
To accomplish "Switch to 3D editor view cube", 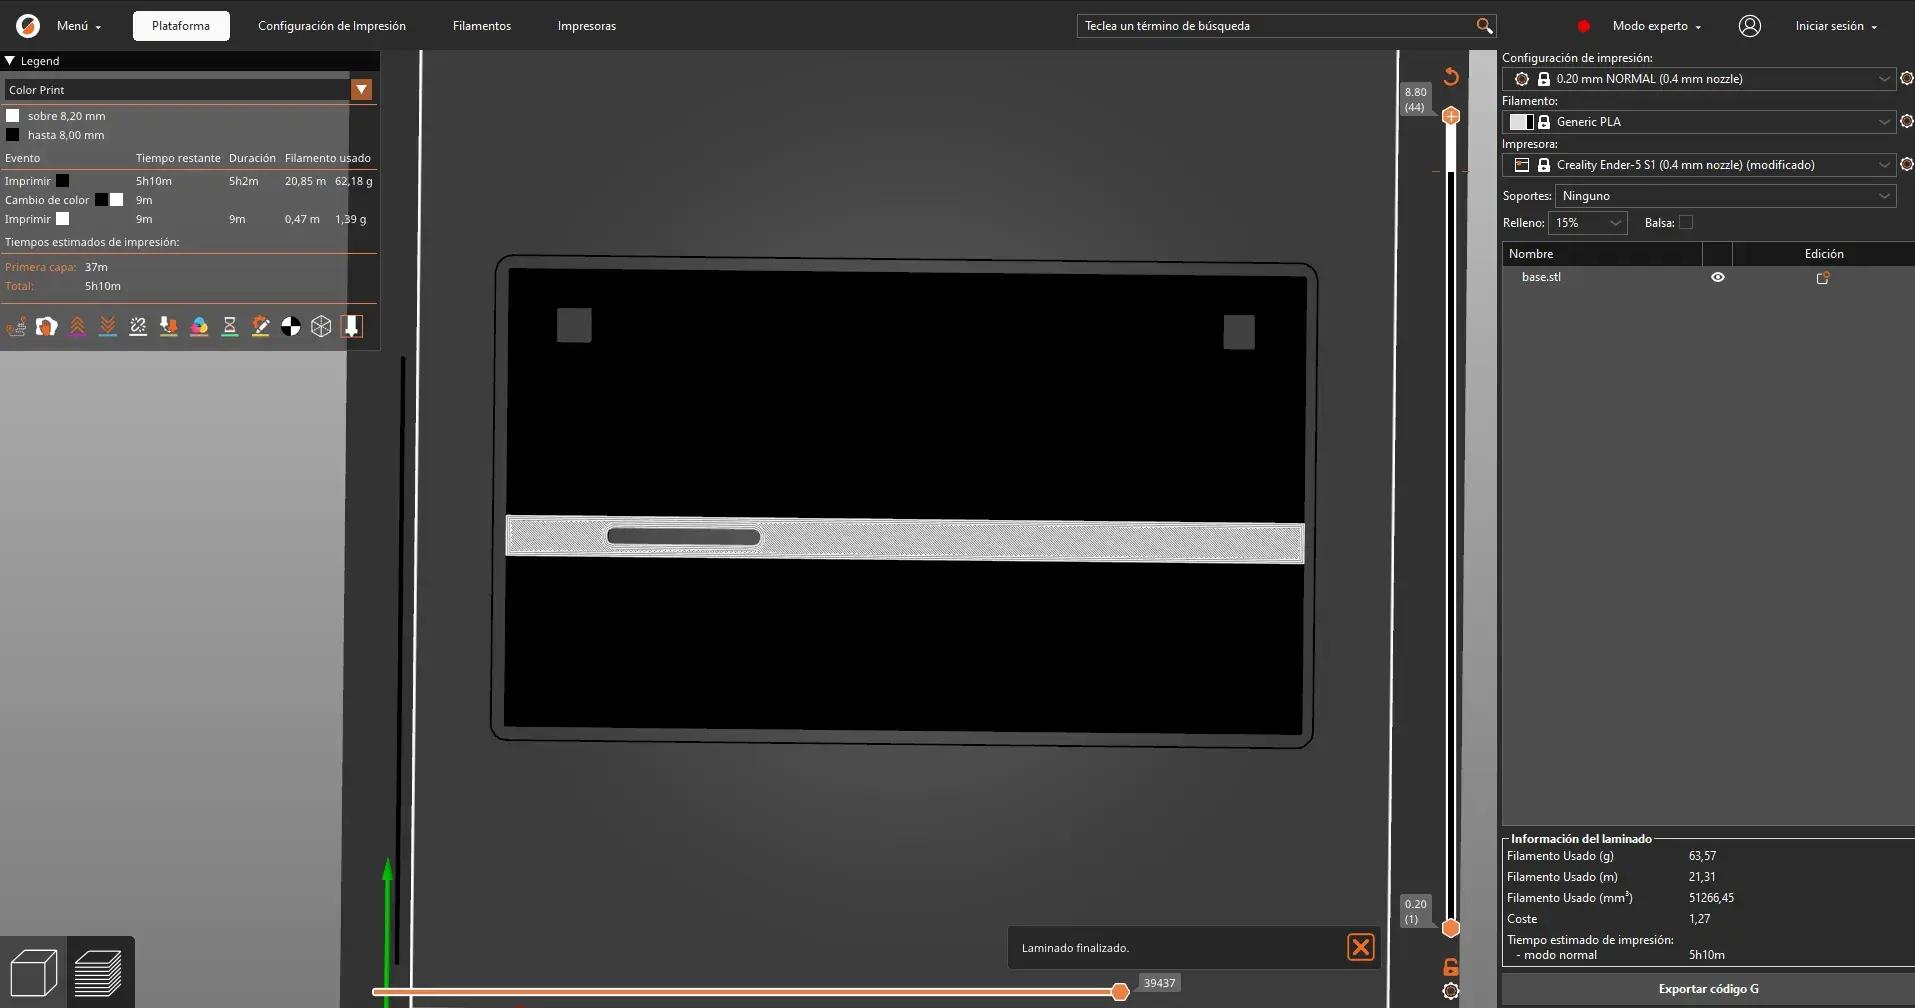I will coord(33,972).
